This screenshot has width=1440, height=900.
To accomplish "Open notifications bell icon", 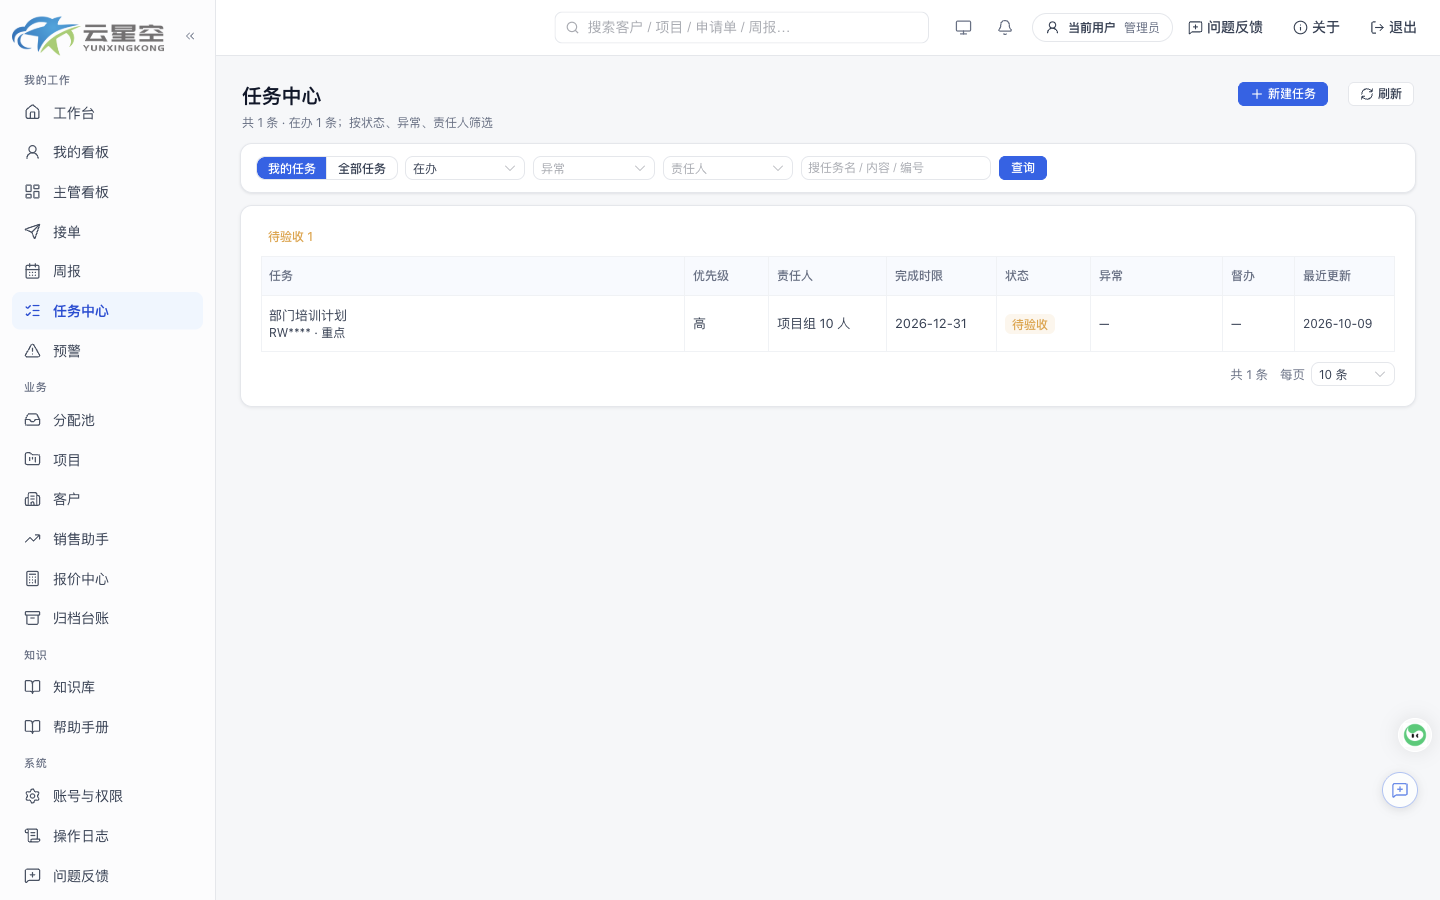I will pyautogui.click(x=1005, y=28).
